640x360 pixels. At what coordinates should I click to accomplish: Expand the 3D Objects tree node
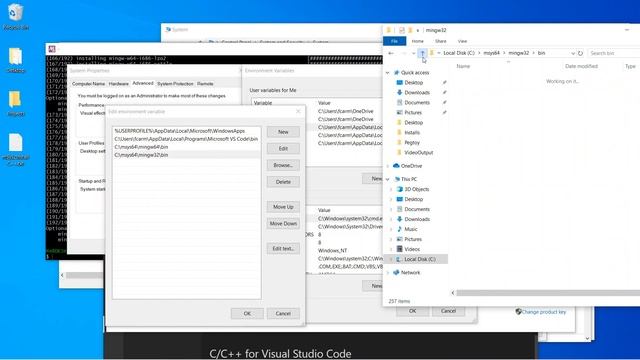pos(391,189)
